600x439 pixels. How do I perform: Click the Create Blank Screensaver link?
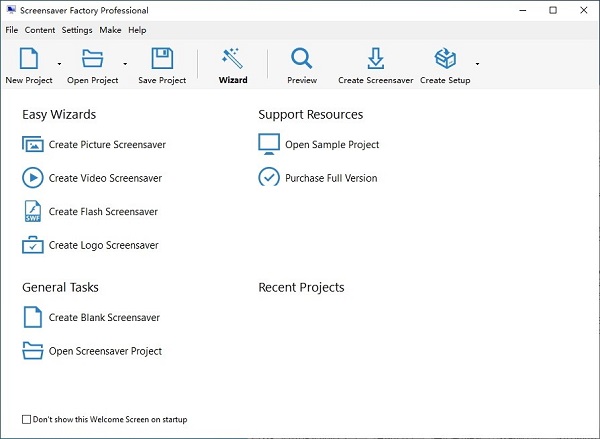pos(104,317)
